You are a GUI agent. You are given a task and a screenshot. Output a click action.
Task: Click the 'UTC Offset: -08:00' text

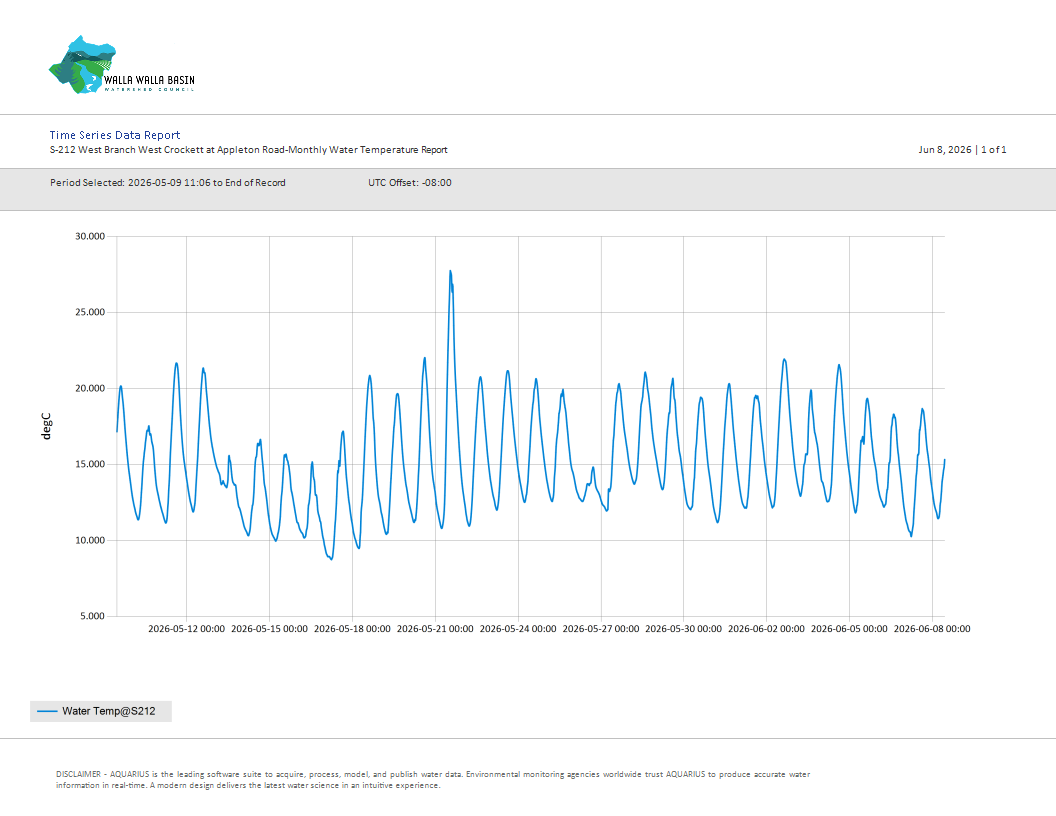[409, 182]
